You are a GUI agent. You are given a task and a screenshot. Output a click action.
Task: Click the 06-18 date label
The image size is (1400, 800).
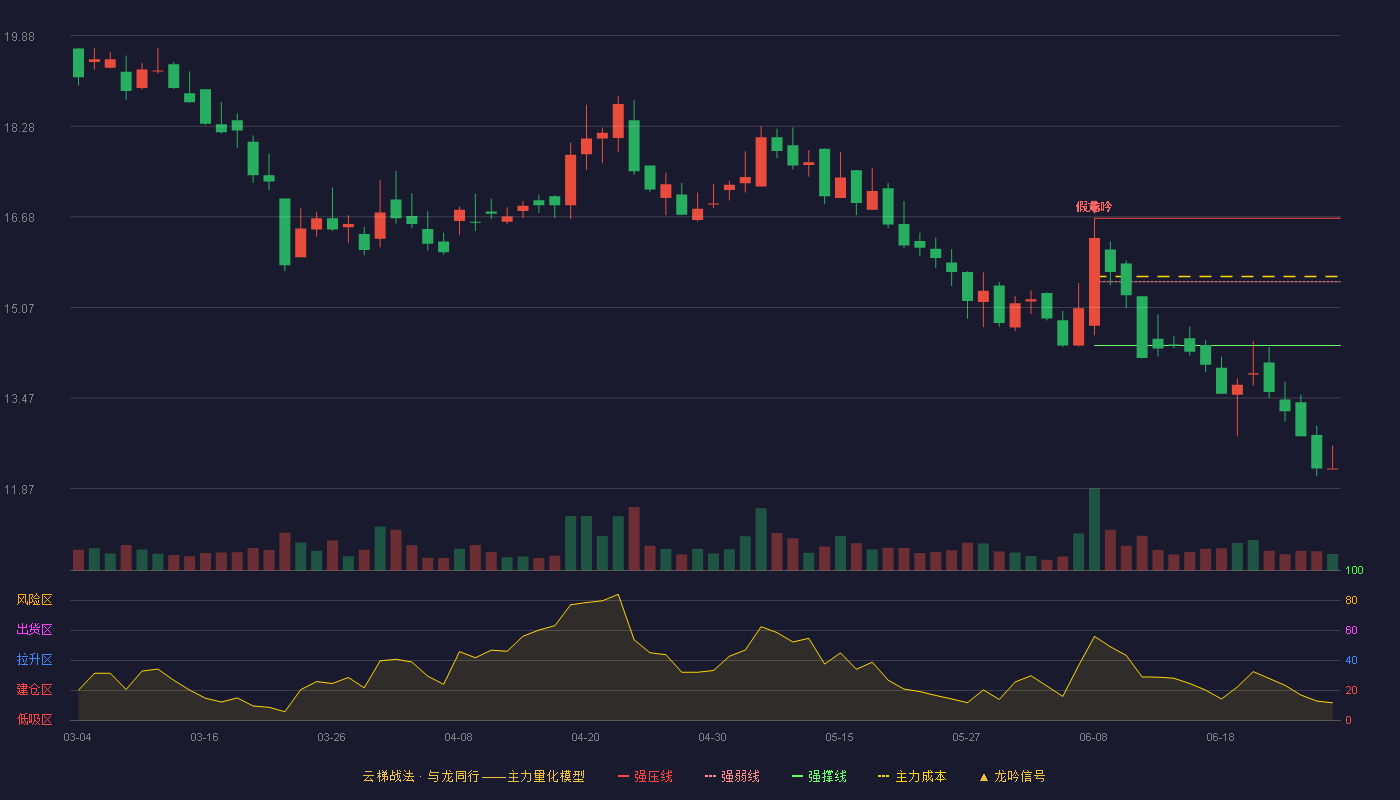(x=1220, y=737)
